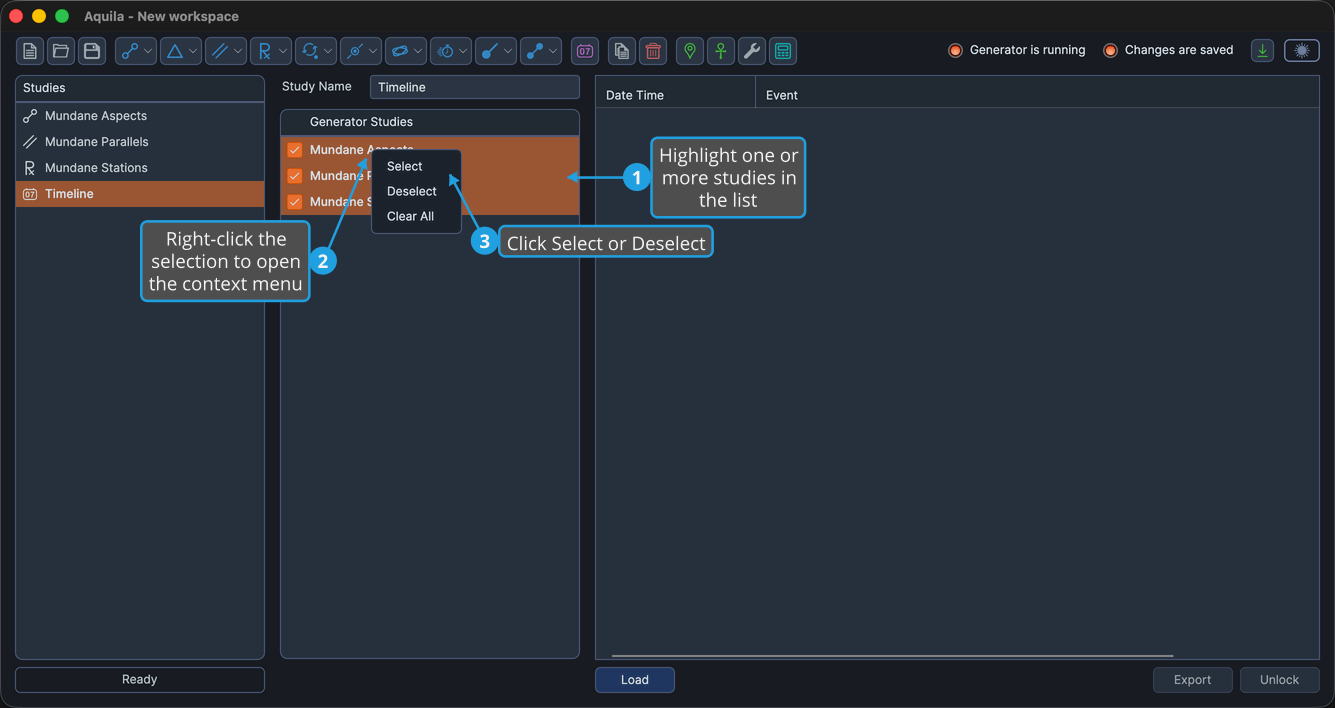Delete the study with the red trash icon
Image resolution: width=1335 pixels, height=708 pixels.
click(653, 51)
